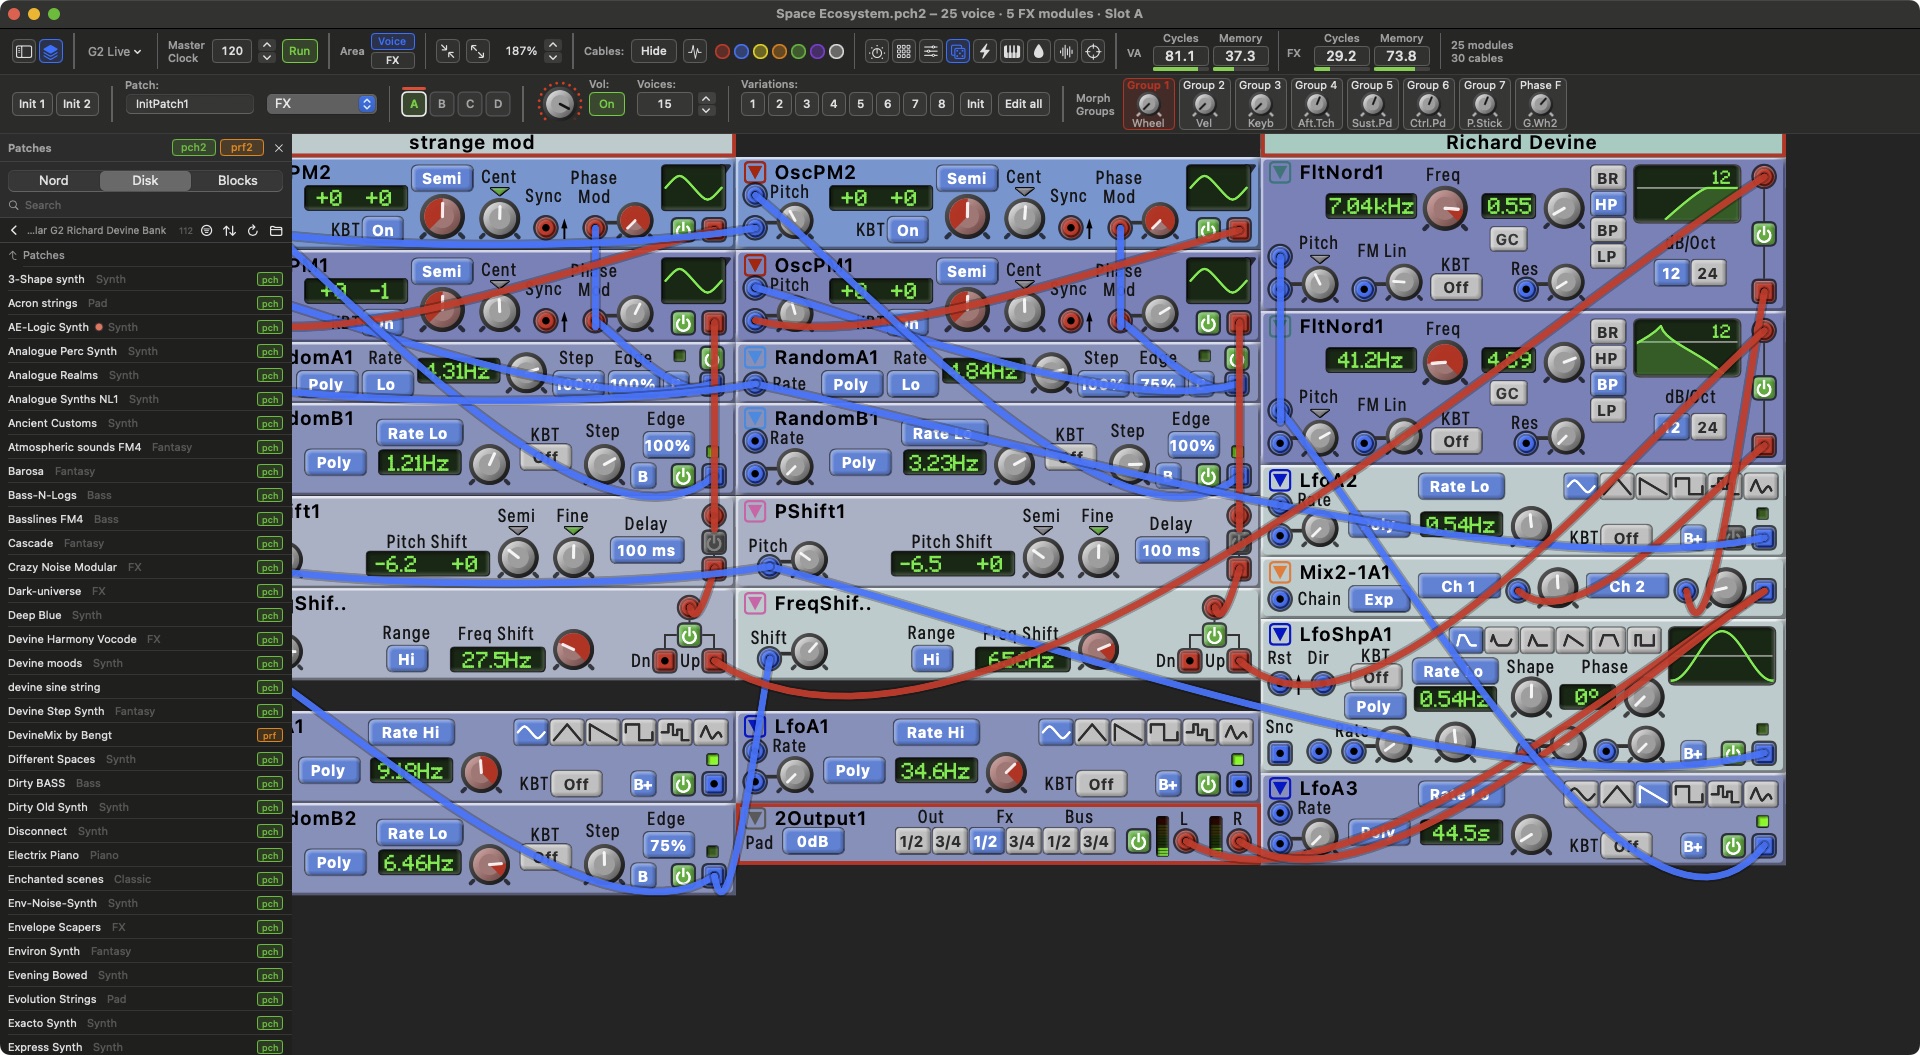This screenshot has height=1055, width=1920.
Task: Click the patch browser Search field
Action: pos(146,205)
